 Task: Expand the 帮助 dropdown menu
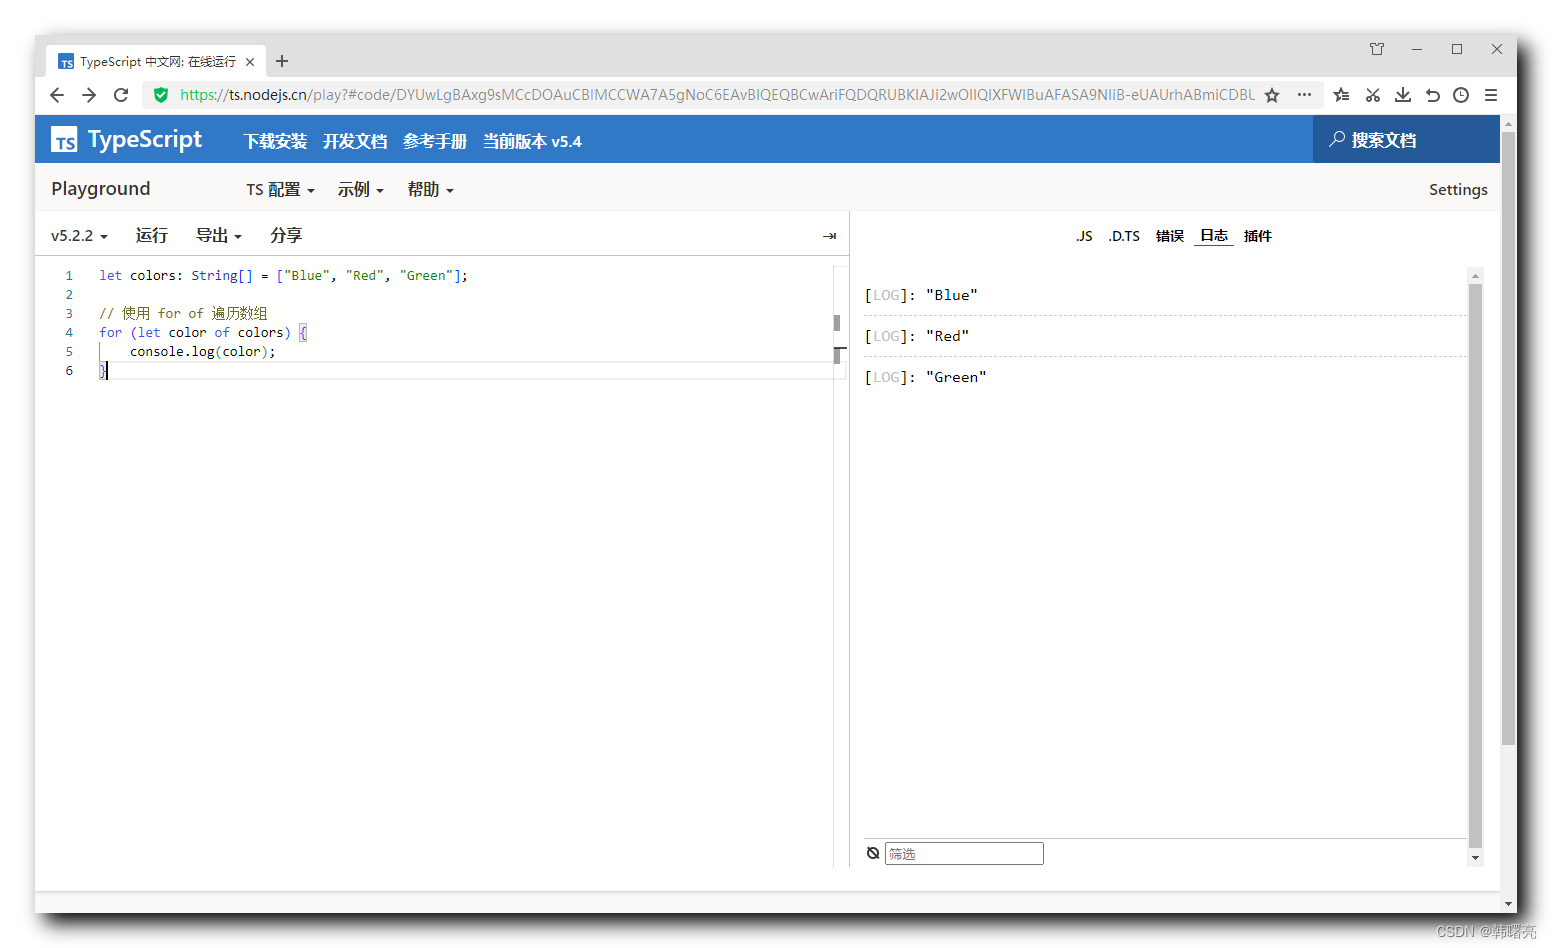(430, 190)
